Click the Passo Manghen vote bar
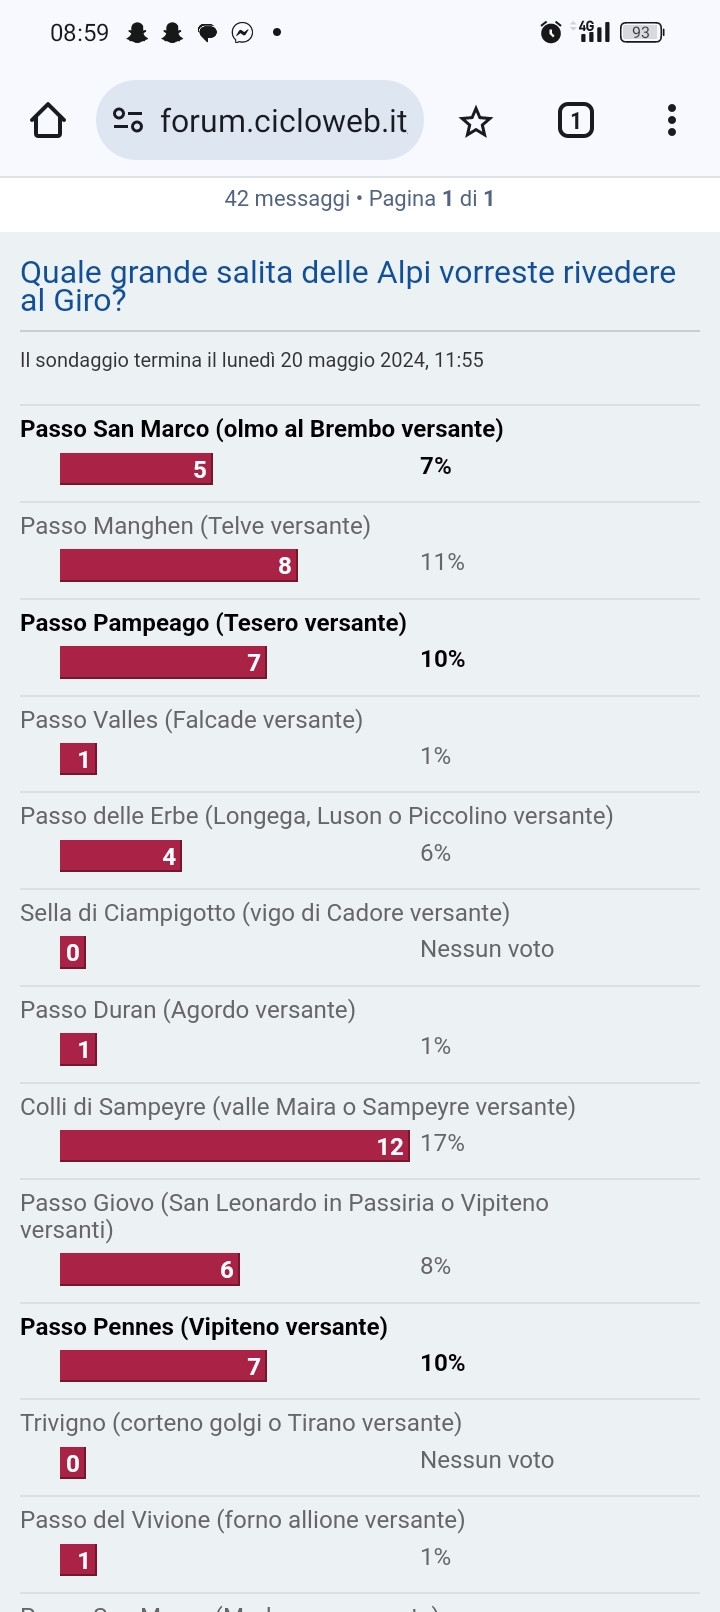 click(178, 565)
